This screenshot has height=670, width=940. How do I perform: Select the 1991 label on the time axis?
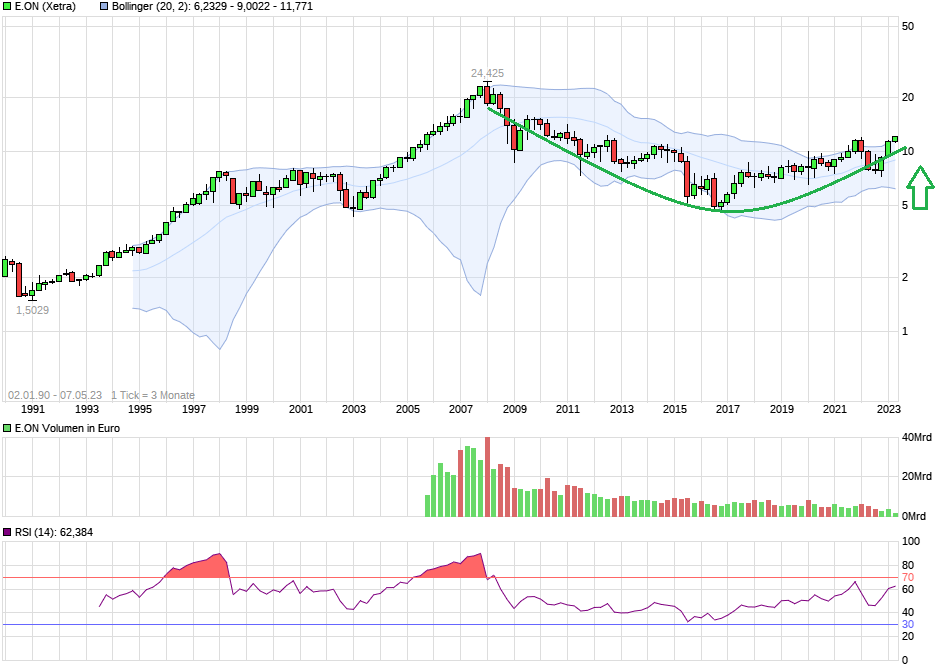click(33, 408)
